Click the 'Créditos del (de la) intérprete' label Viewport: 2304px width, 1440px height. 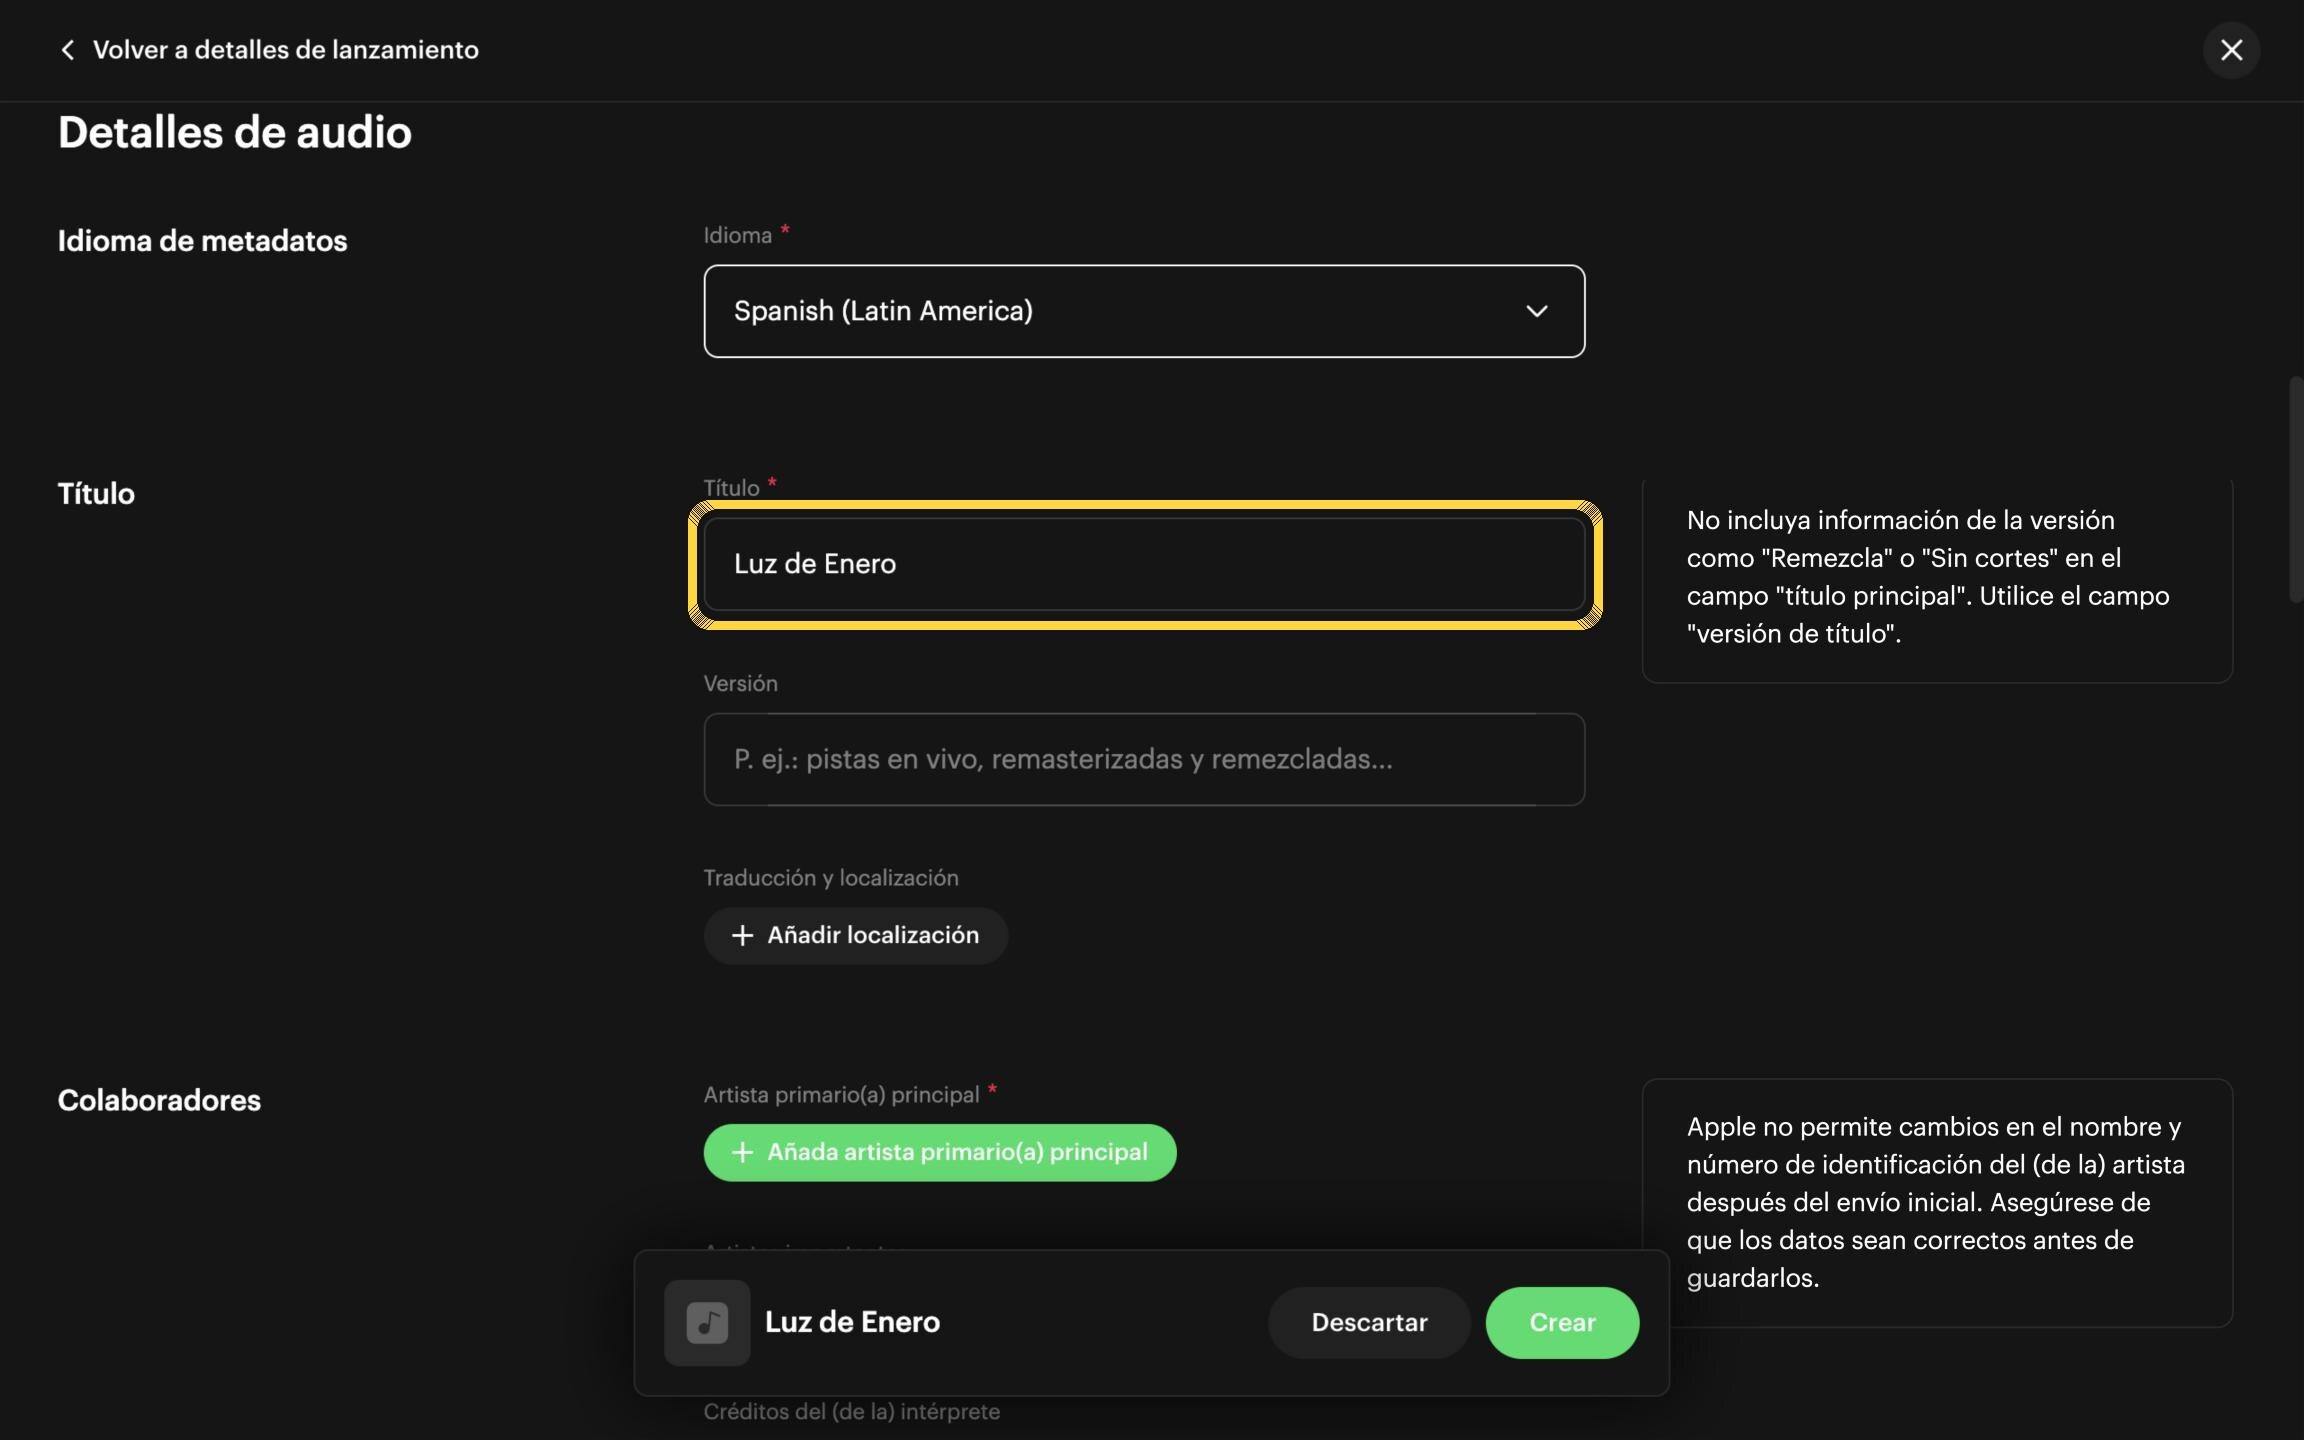coord(852,1411)
